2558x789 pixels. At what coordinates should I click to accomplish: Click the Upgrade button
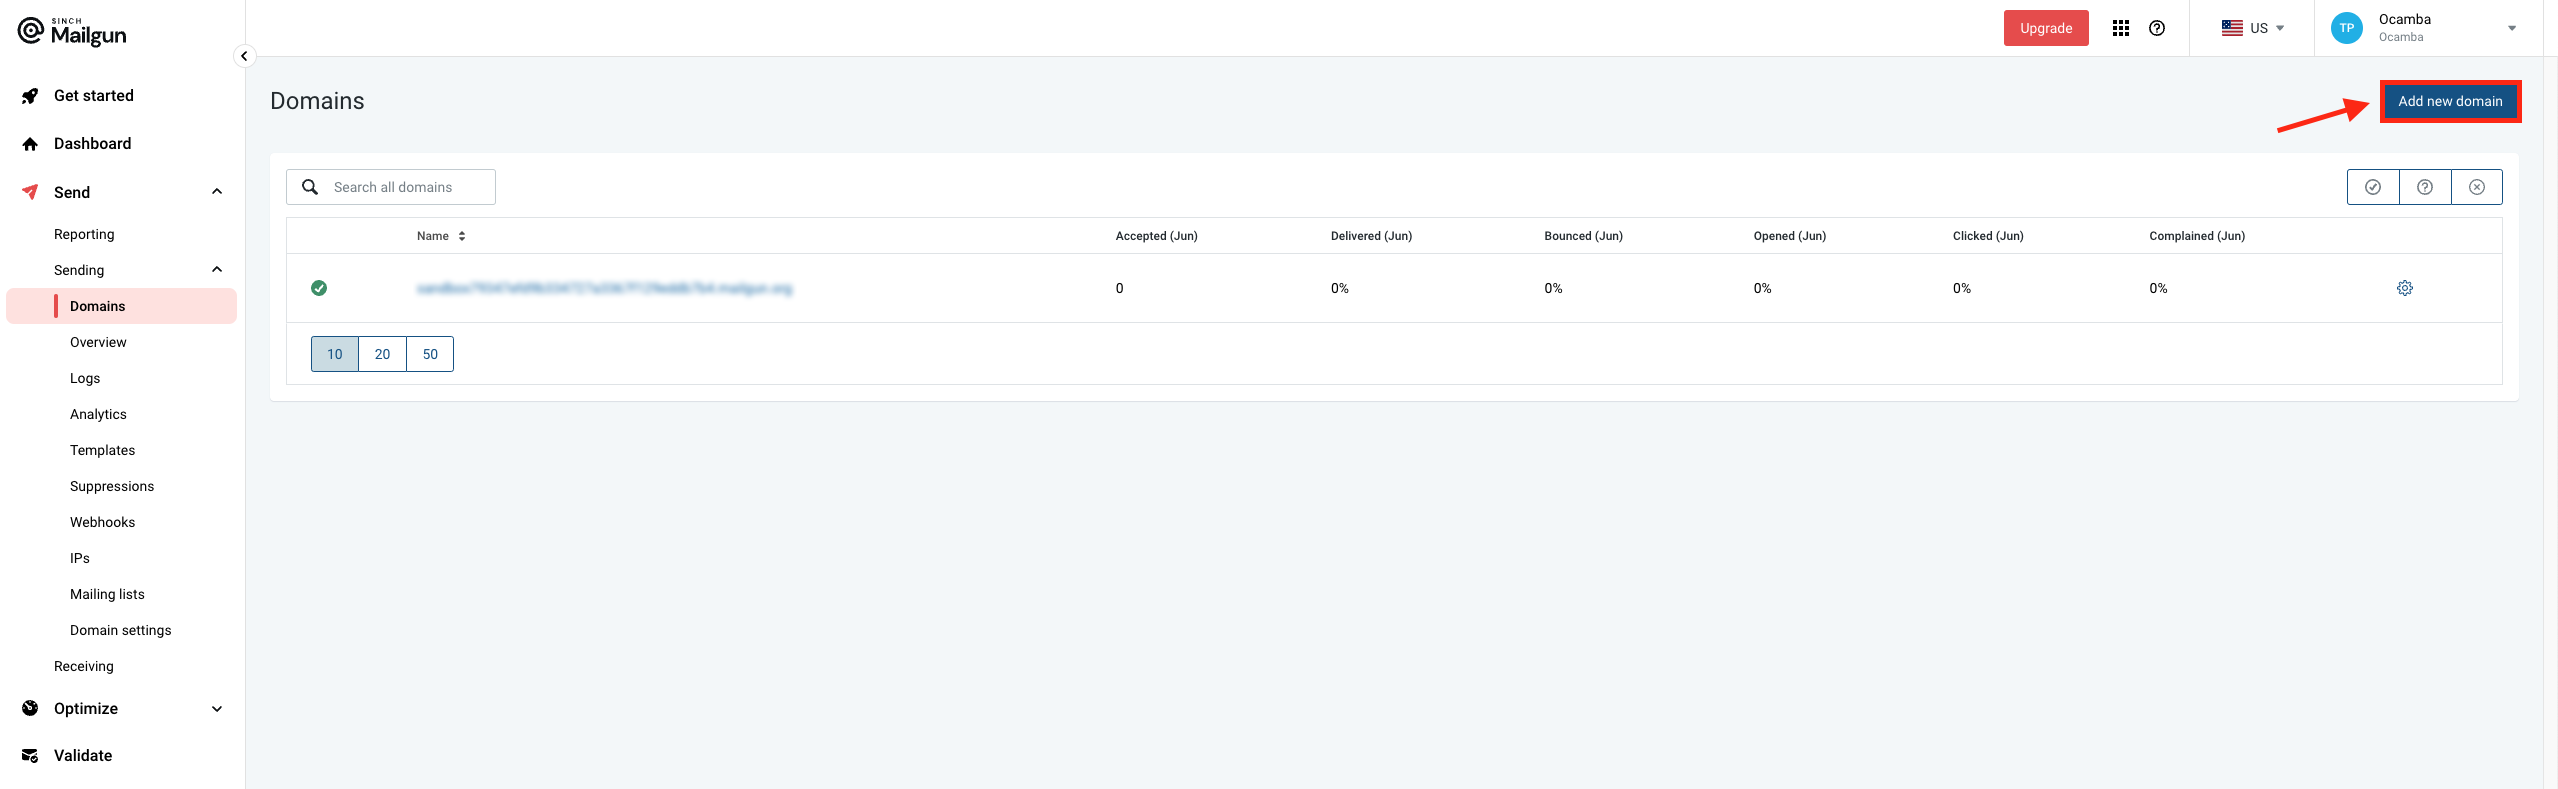tap(2046, 28)
